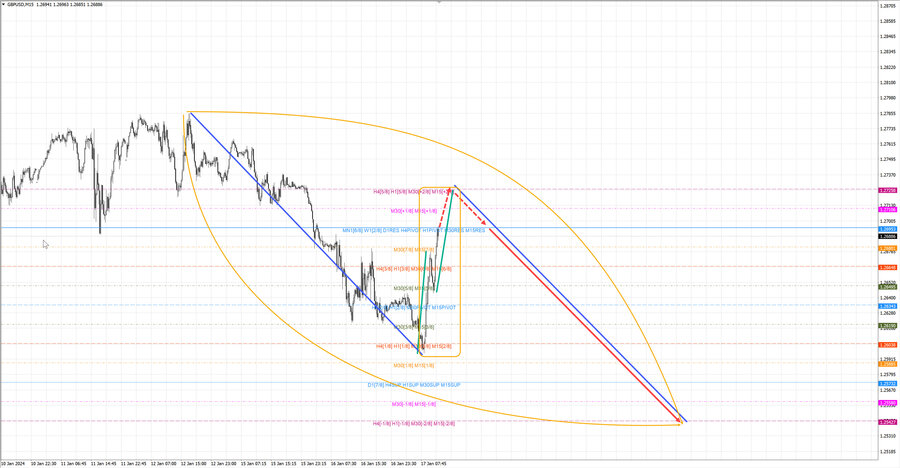
Task: Click the 10 Jan 2024 time label
Action: coord(13,463)
